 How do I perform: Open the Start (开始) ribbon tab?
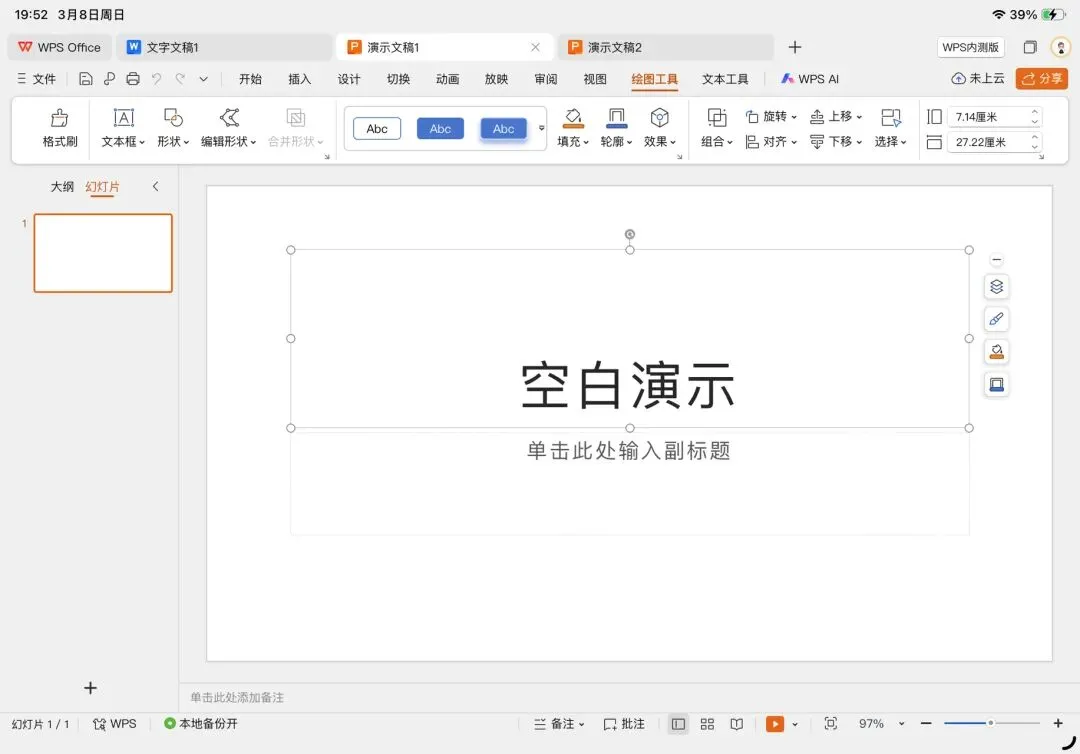250,79
